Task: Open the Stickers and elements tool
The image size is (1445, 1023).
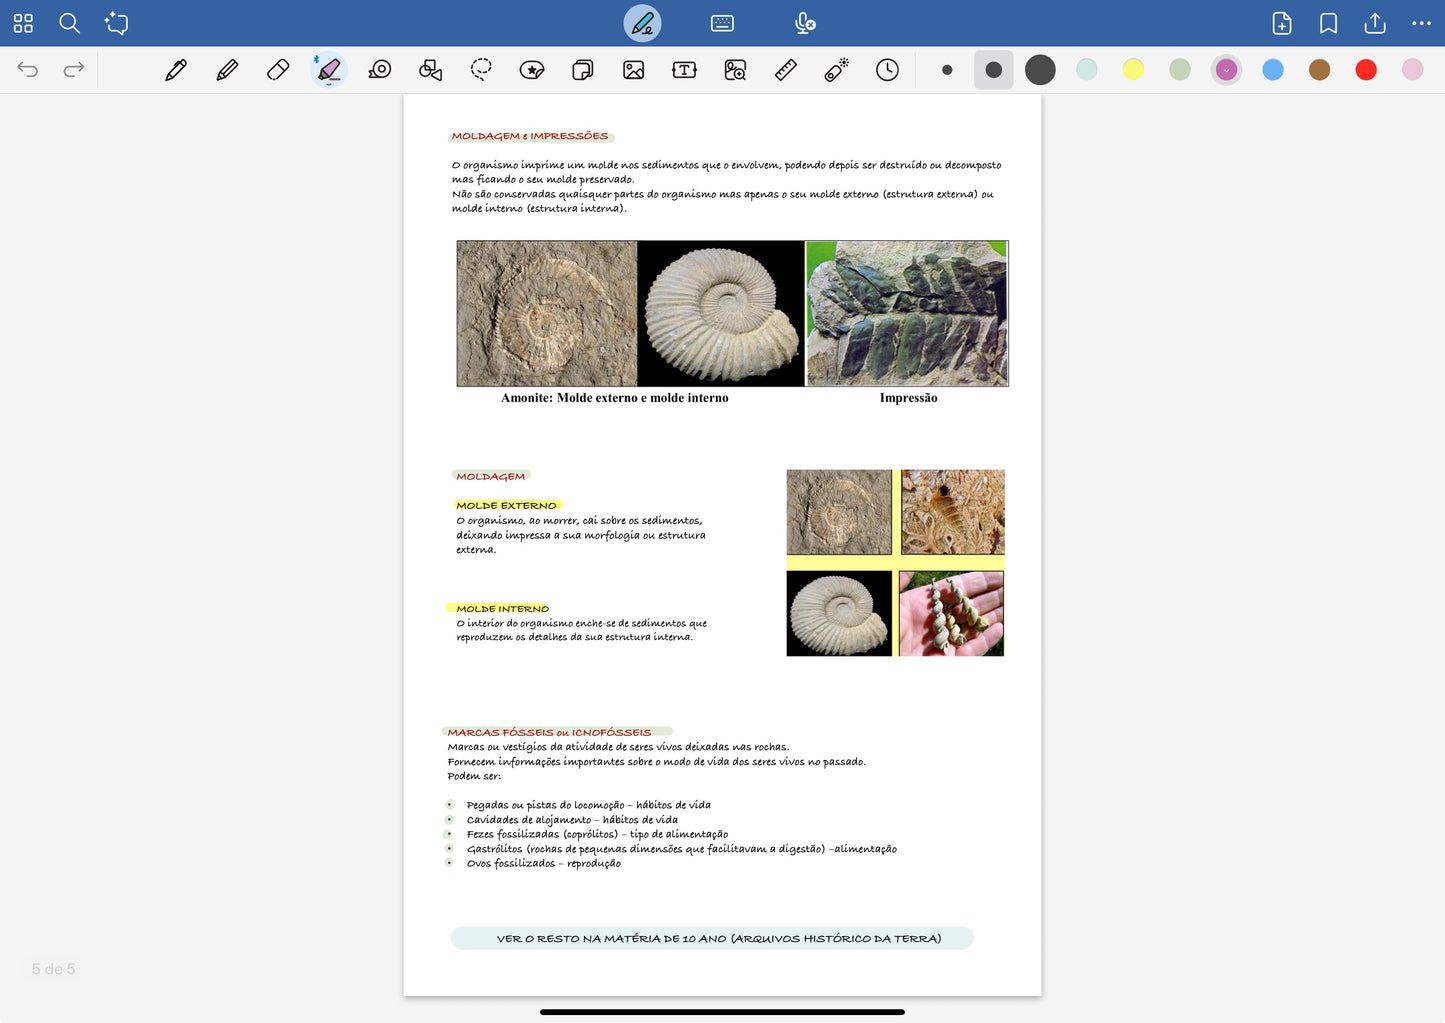Action: coord(532,70)
